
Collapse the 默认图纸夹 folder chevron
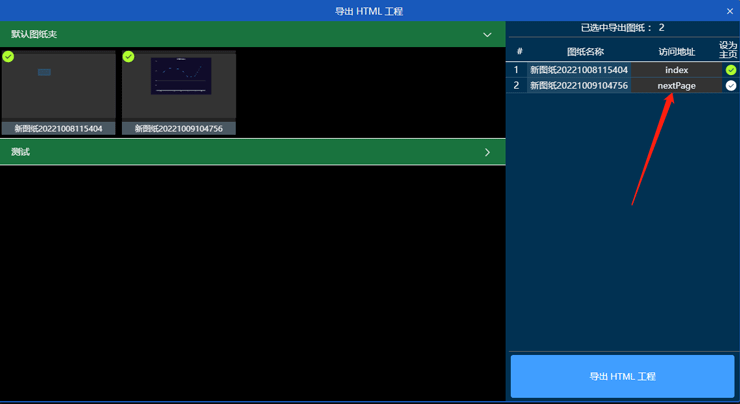[x=487, y=35]
